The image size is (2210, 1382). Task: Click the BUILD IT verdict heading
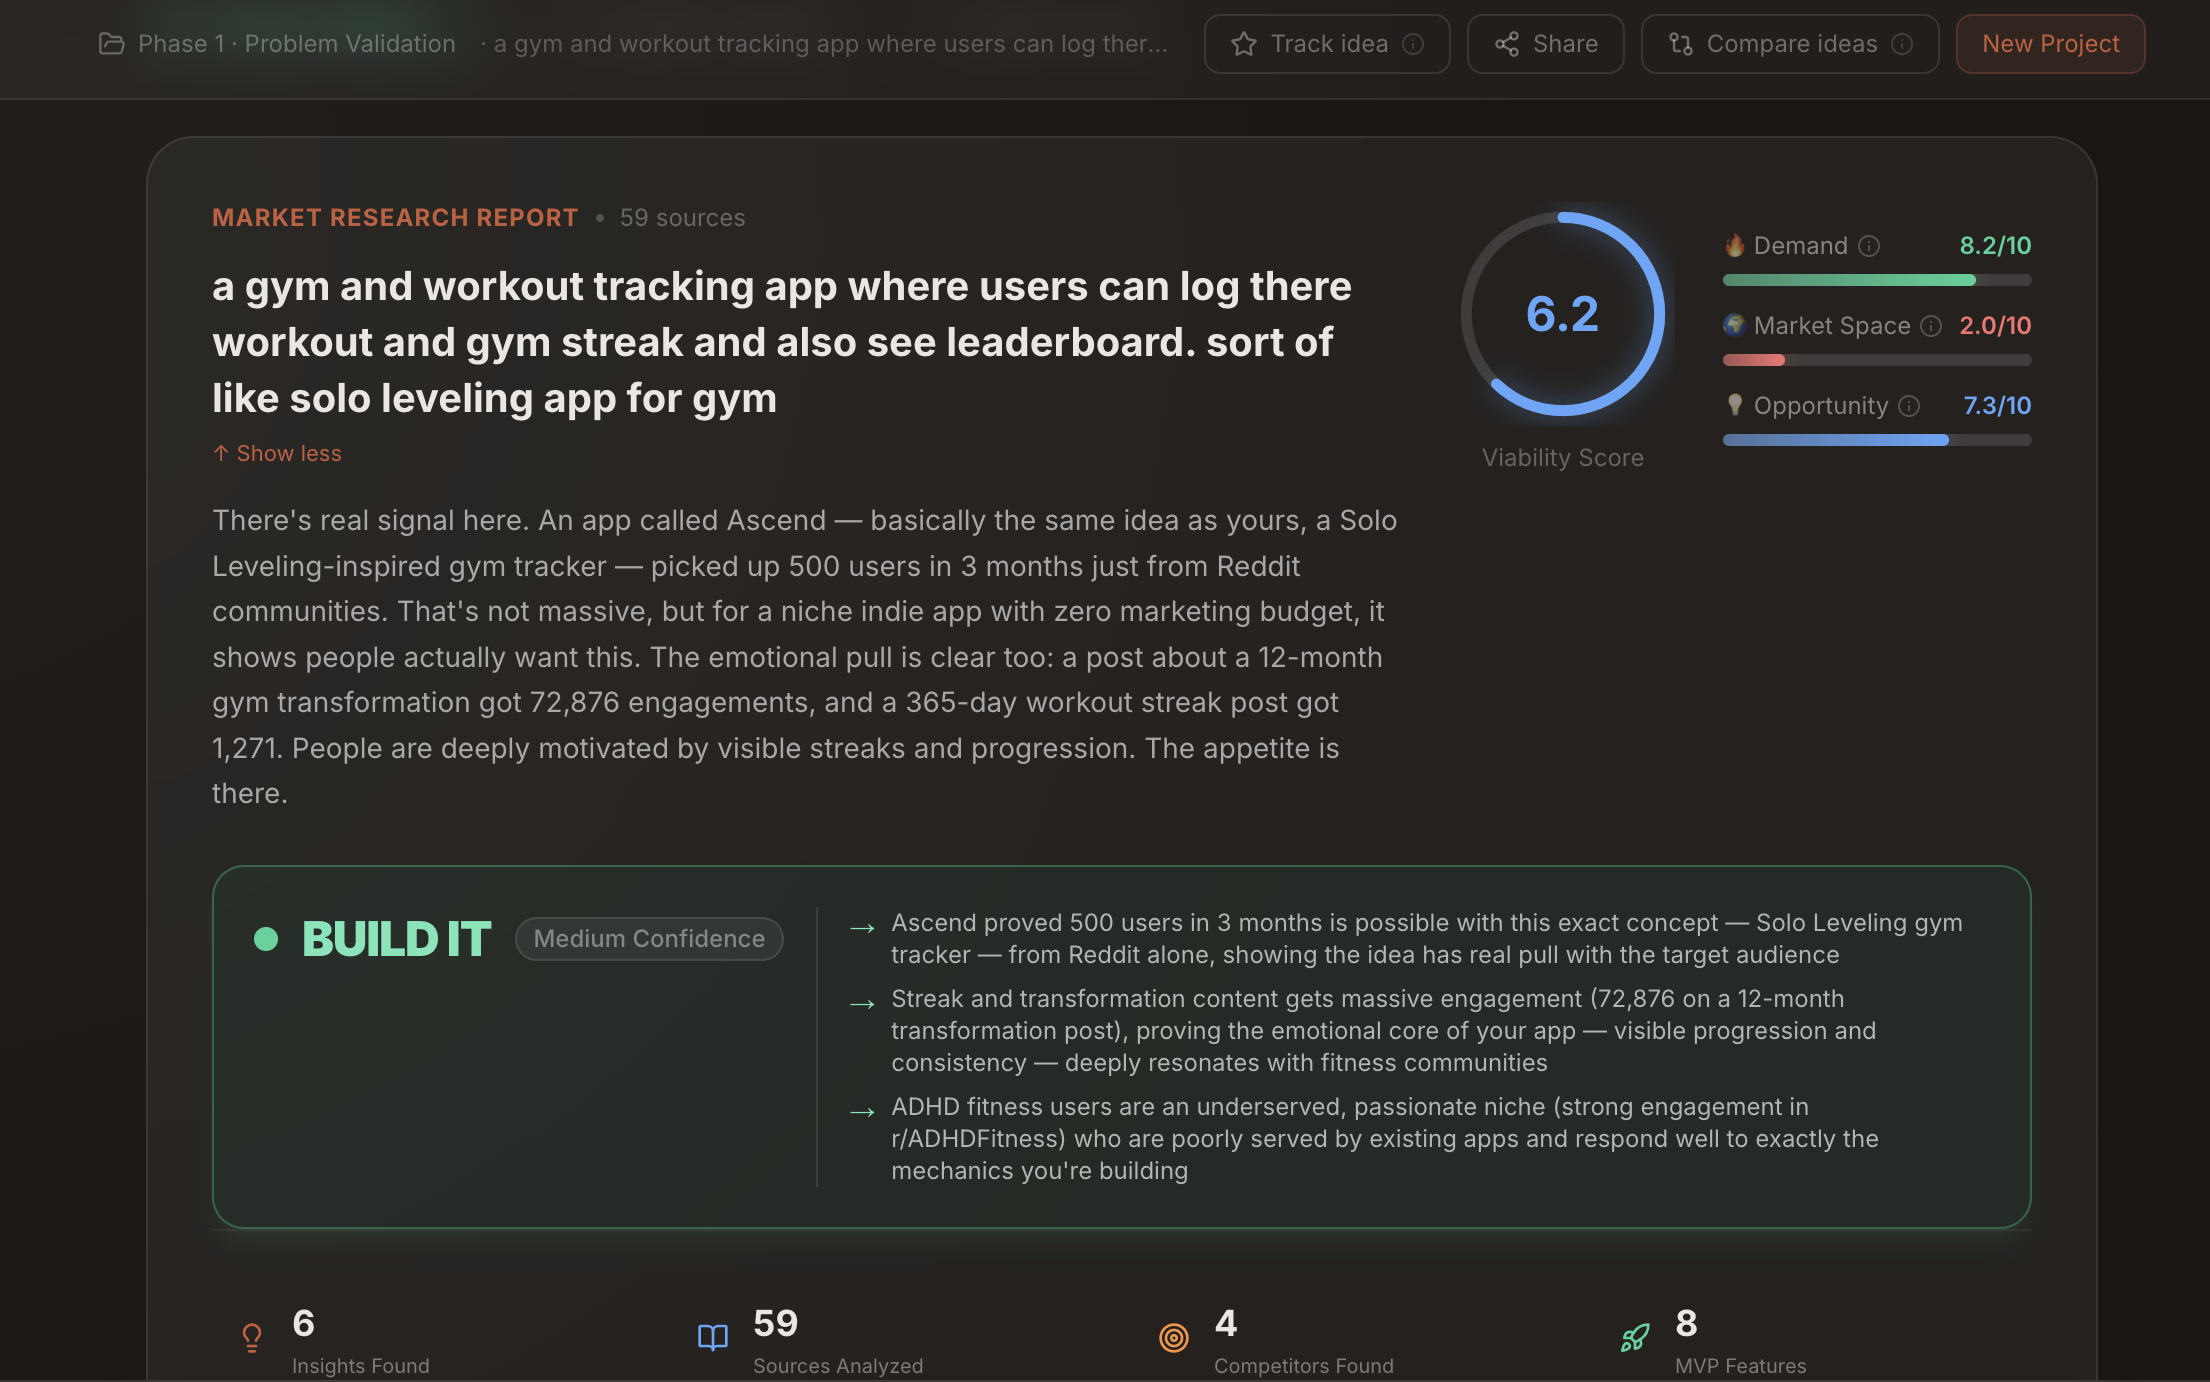click(x=396, y=939)
